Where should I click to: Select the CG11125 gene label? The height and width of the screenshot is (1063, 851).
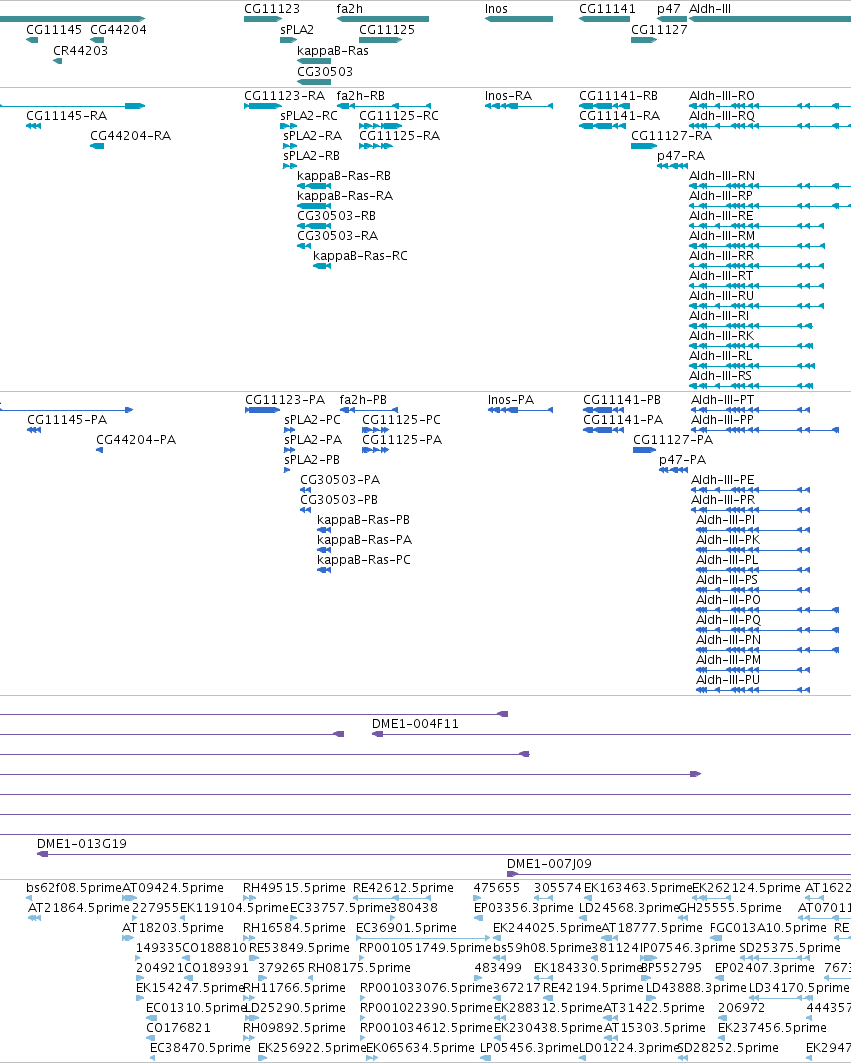pyautogui.click(x=387, y=30)
